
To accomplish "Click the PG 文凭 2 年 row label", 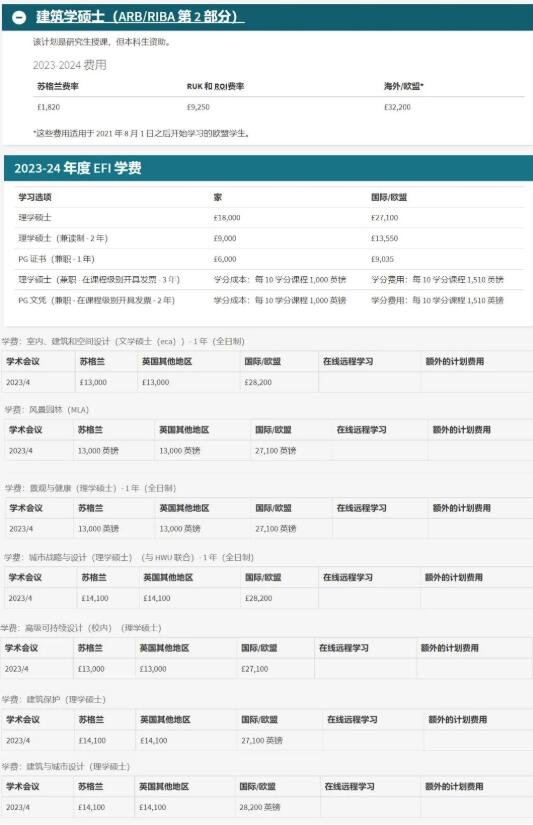I will 96,300.
